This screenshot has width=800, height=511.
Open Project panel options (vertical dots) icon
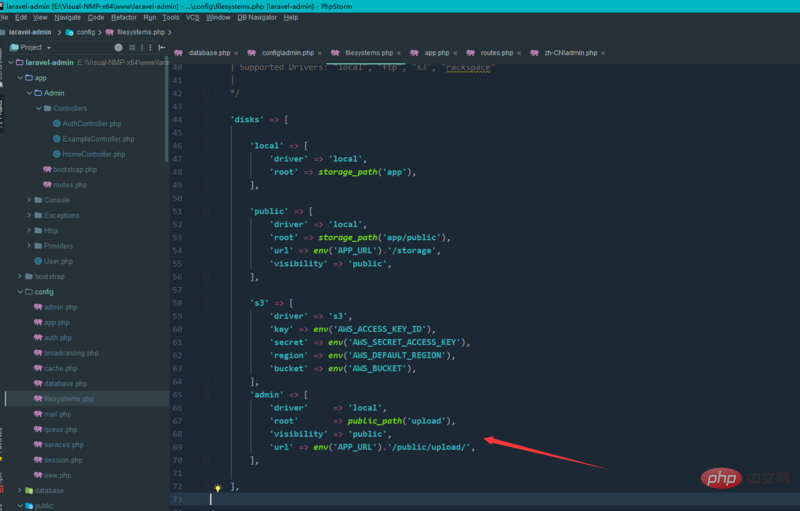pyautogui.click(x=150, y=47)
